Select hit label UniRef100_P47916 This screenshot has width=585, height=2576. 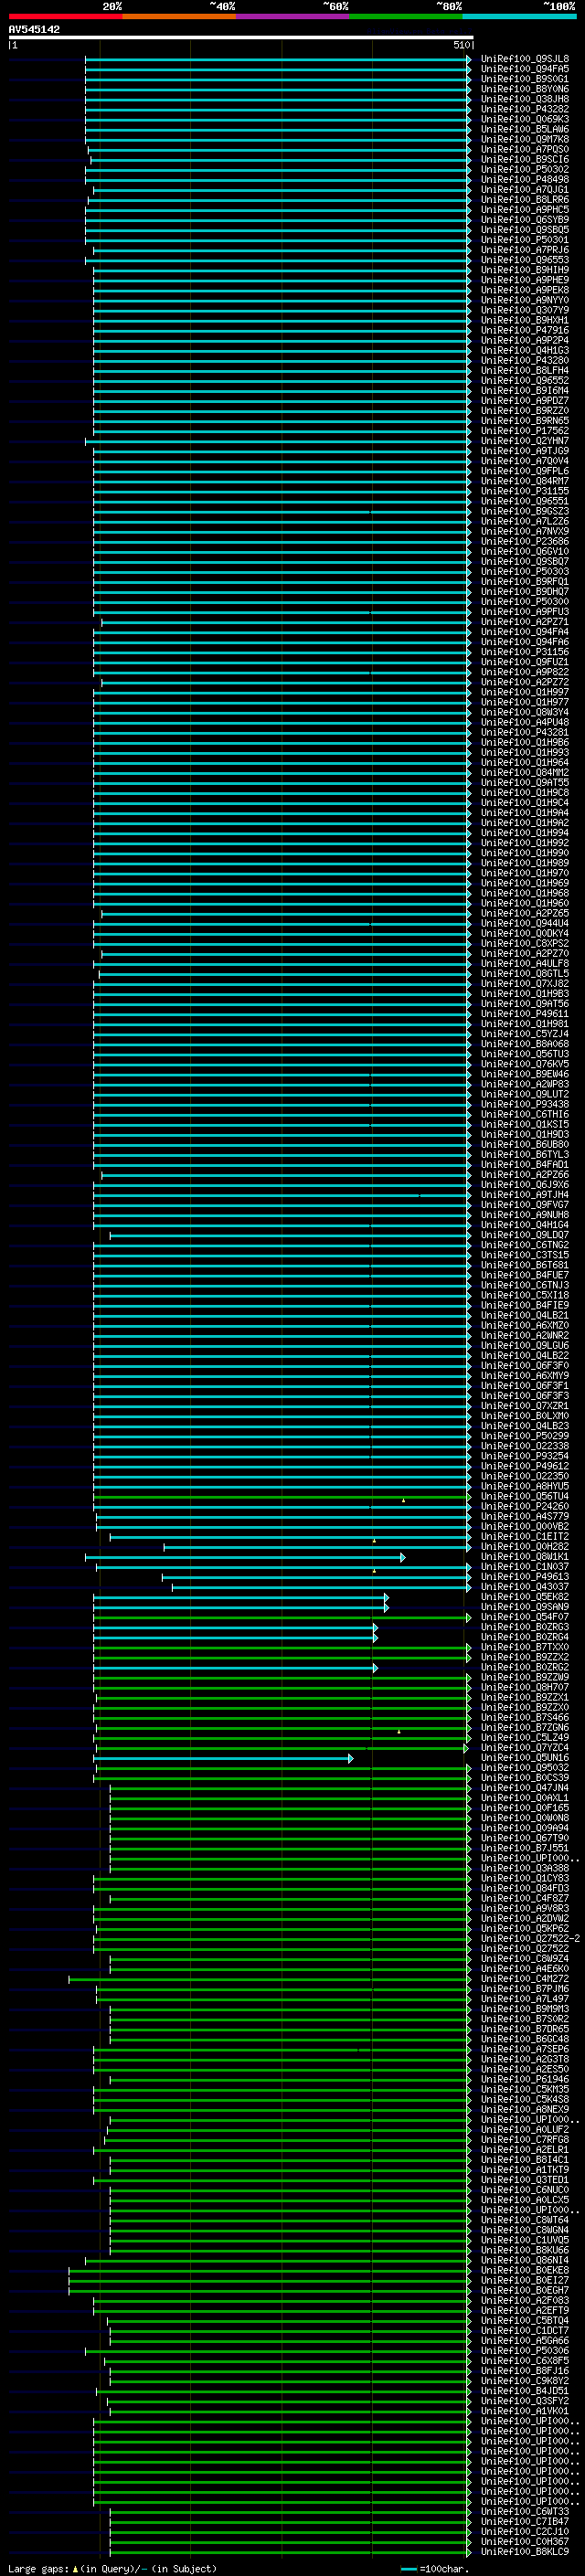pyautogui.click(x=524, y=330)
